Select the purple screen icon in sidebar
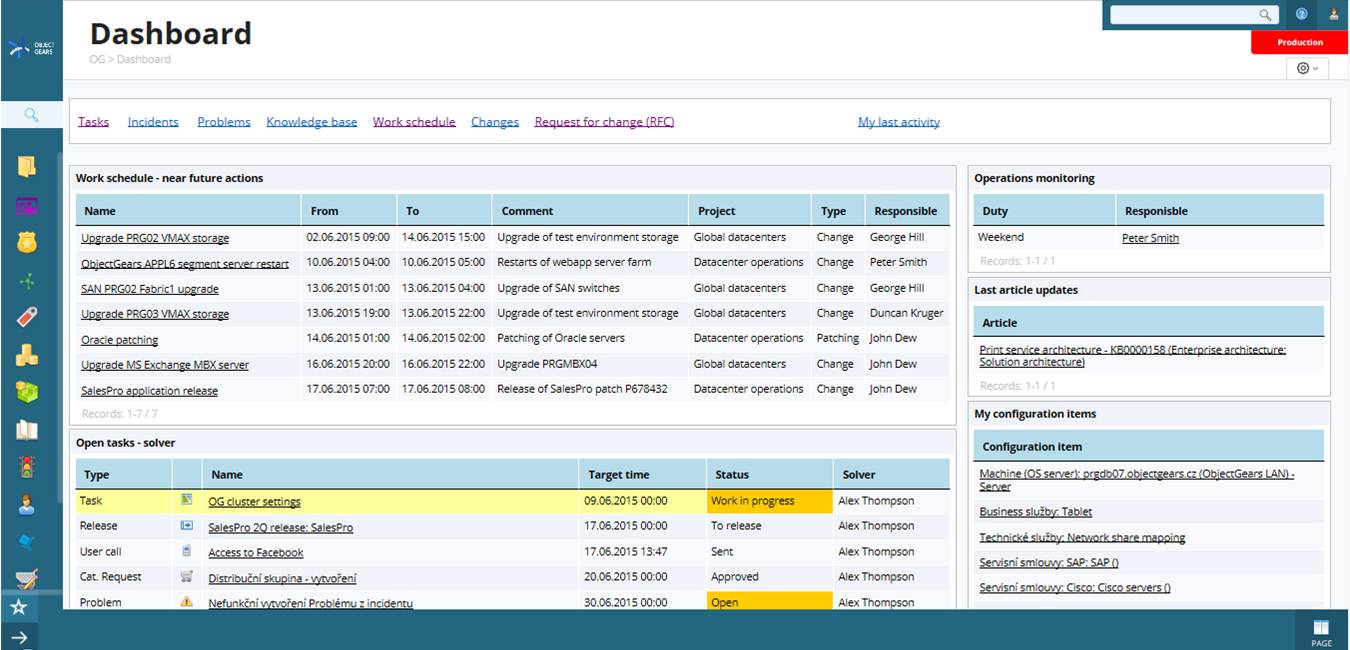 pyautogui.click(x=27, y=206)
